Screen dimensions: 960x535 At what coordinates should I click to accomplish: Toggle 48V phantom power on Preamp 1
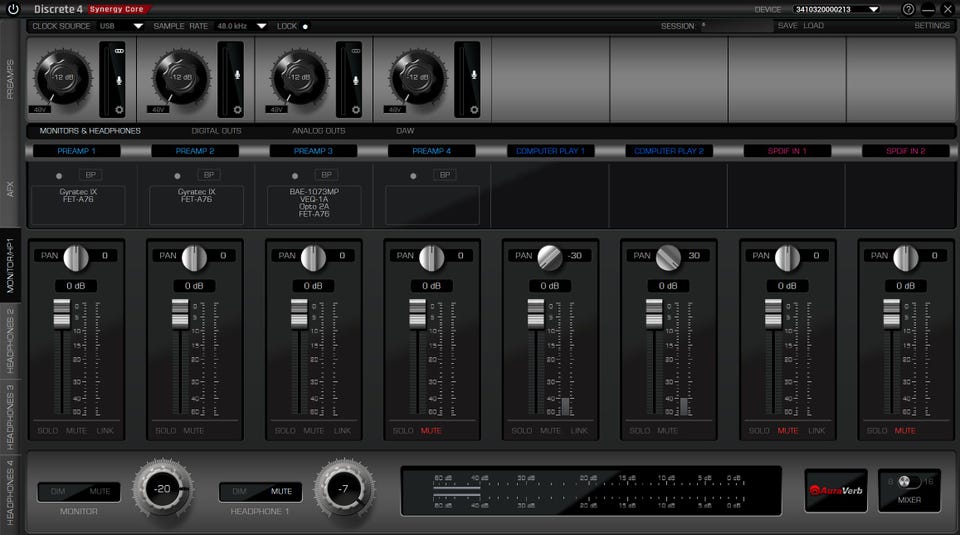click(40, 109)
